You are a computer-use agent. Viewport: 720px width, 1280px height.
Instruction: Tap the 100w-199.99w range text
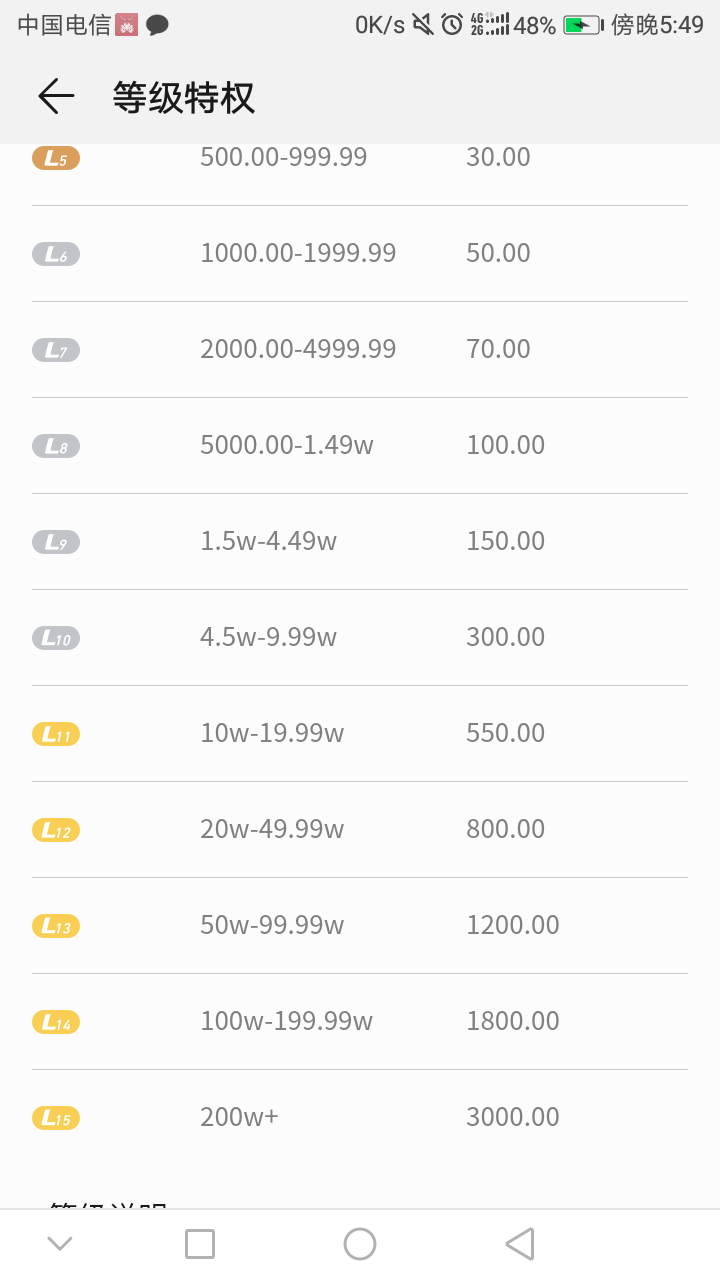(286, 1021)
